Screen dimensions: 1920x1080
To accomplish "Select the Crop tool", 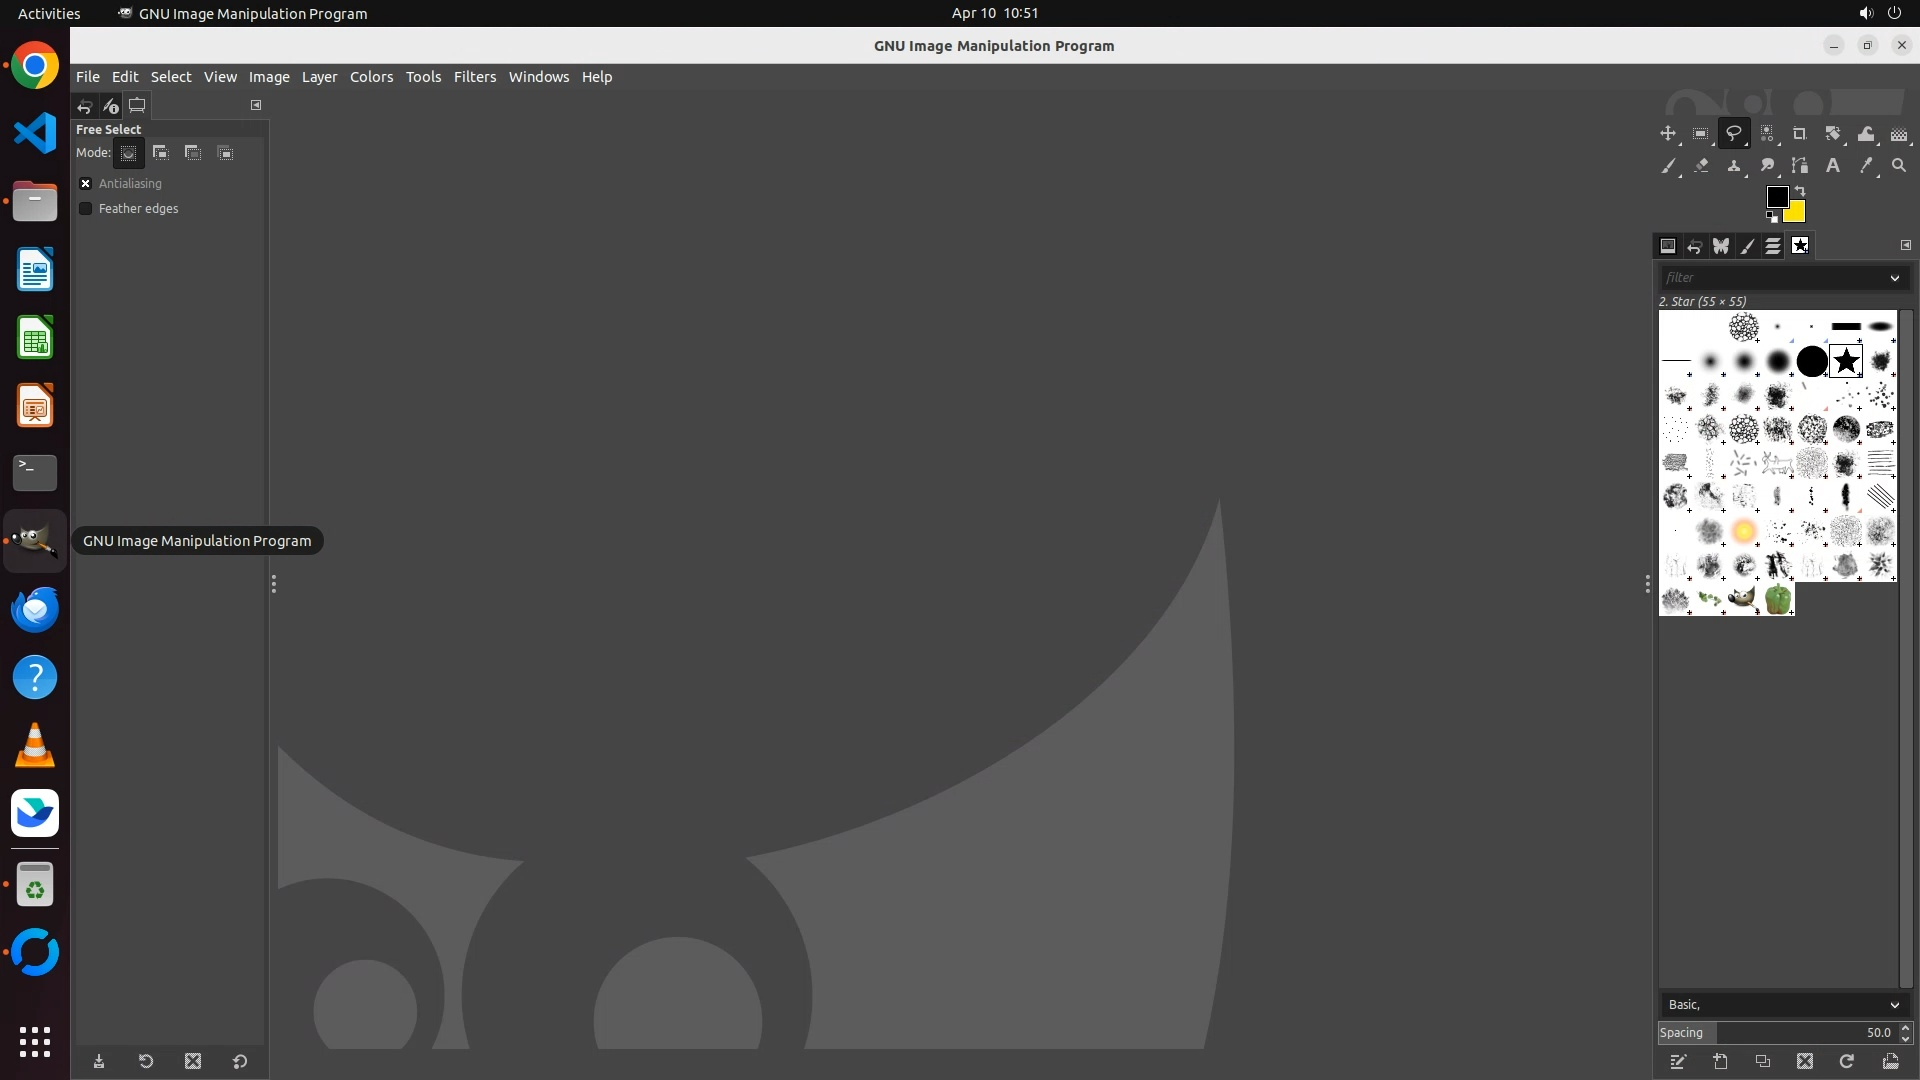I will click(x=1800, y=133).
